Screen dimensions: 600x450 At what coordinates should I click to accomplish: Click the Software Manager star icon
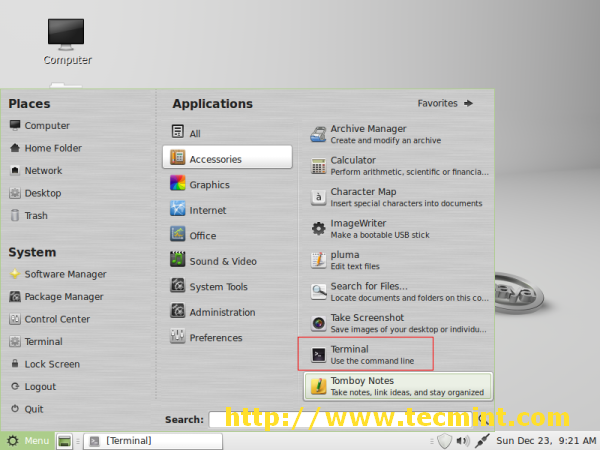point(15,274)
